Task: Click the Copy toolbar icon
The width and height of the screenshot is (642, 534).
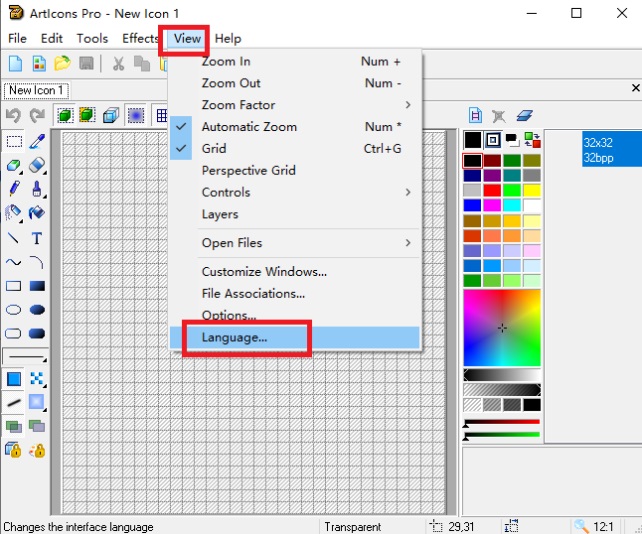Action: pyautogui.click(x=142, y=63)
